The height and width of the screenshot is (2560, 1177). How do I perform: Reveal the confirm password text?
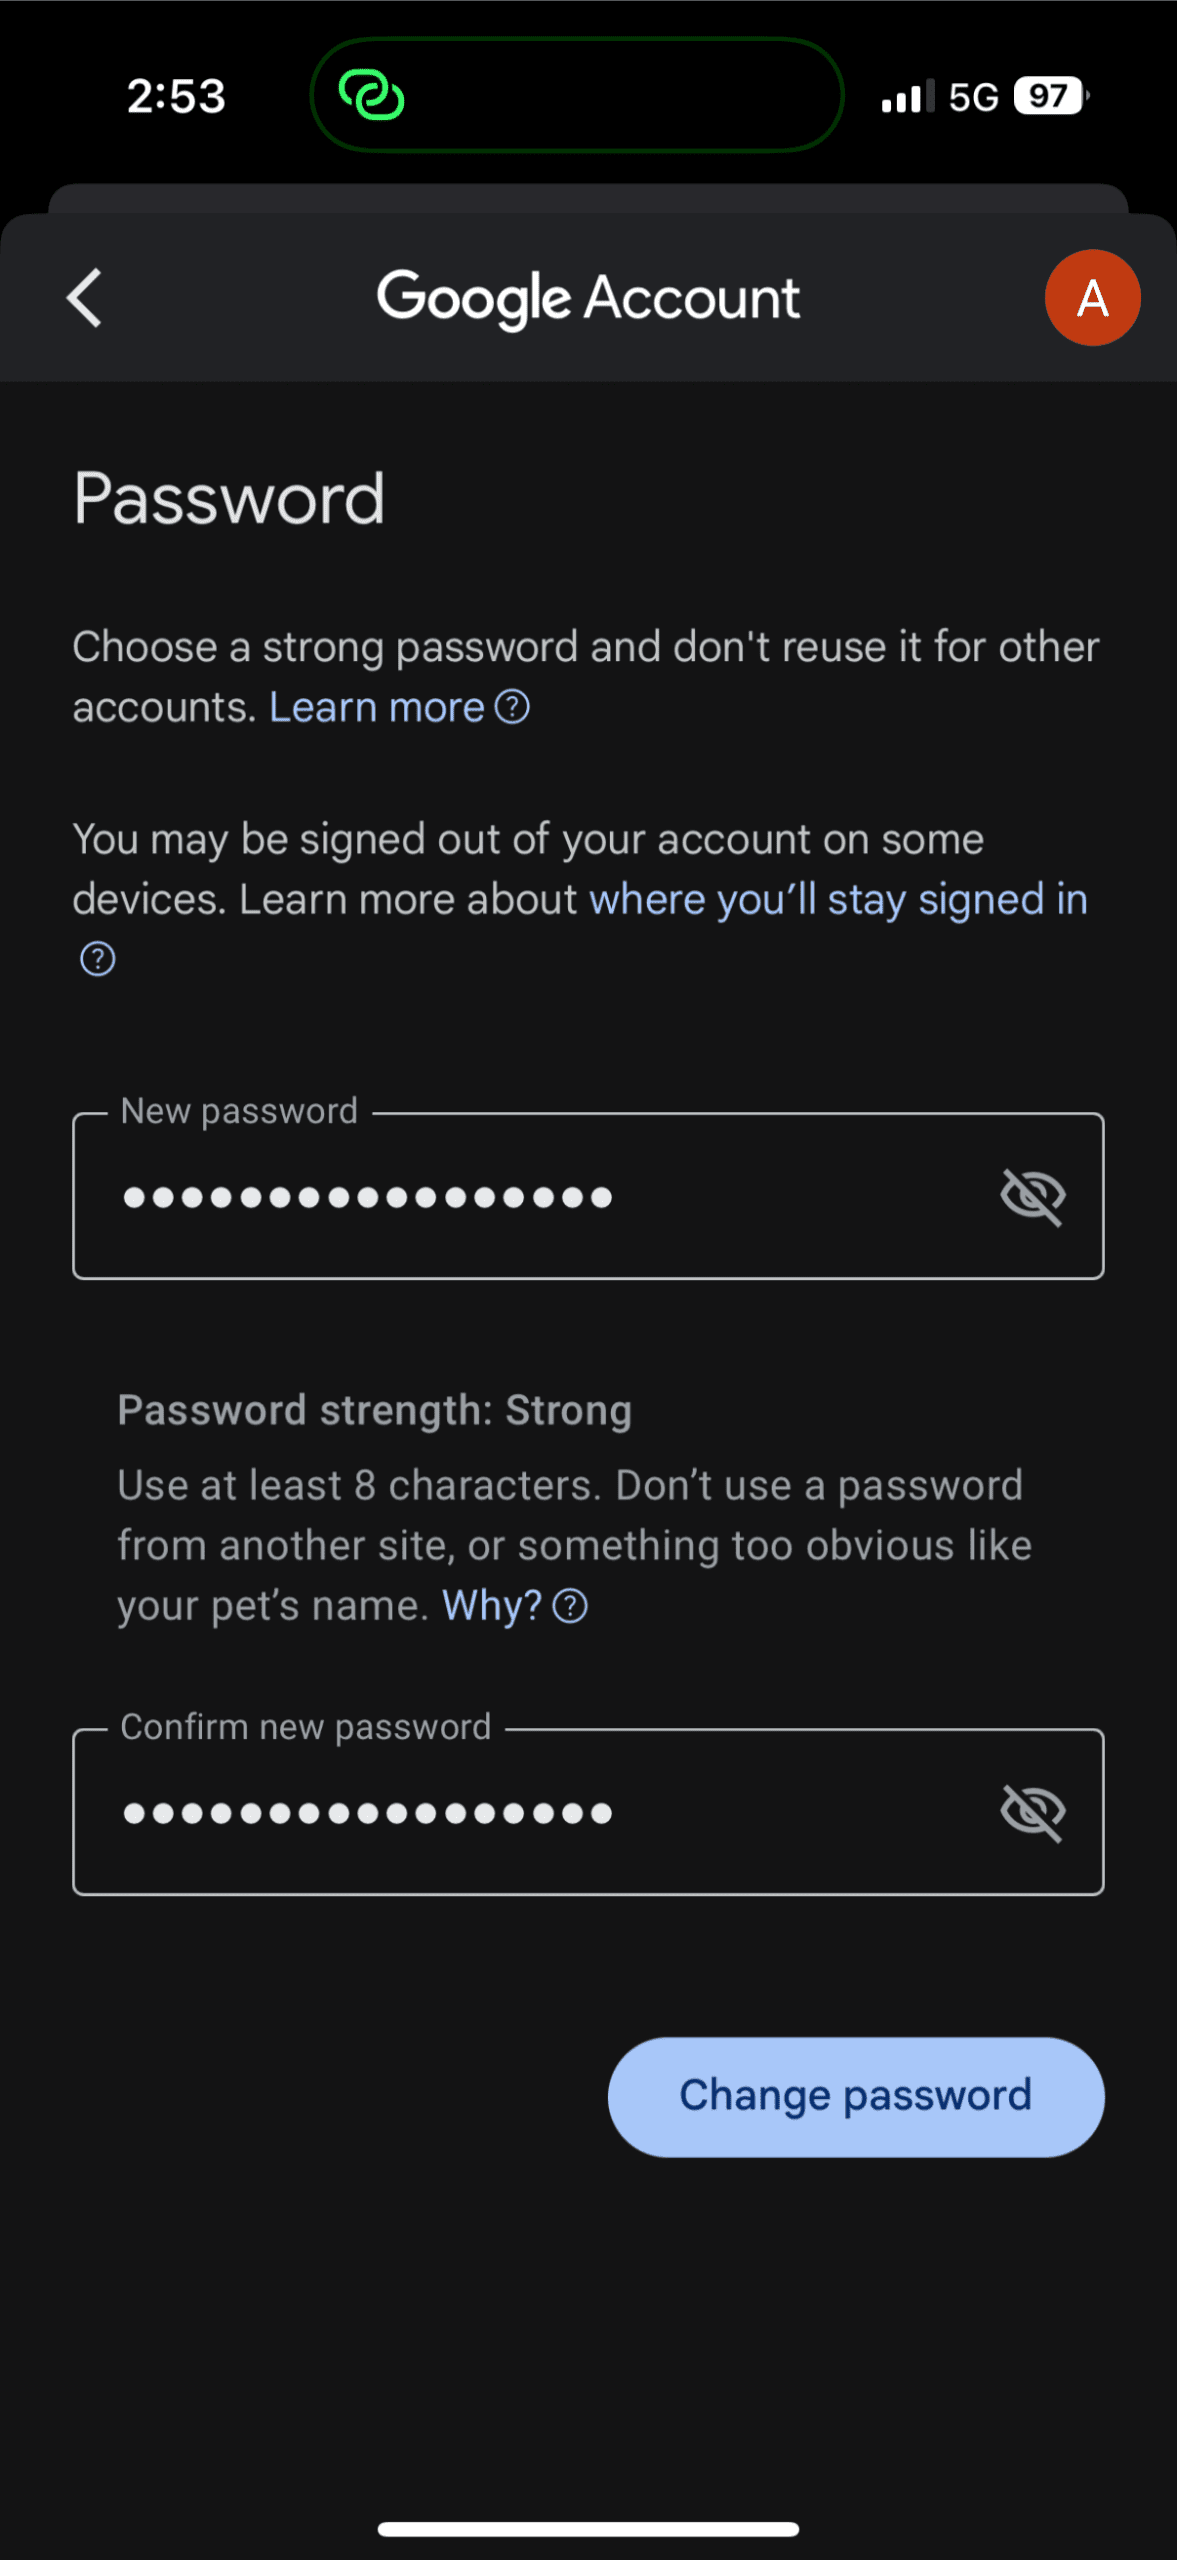(x=1034, y=1811)
